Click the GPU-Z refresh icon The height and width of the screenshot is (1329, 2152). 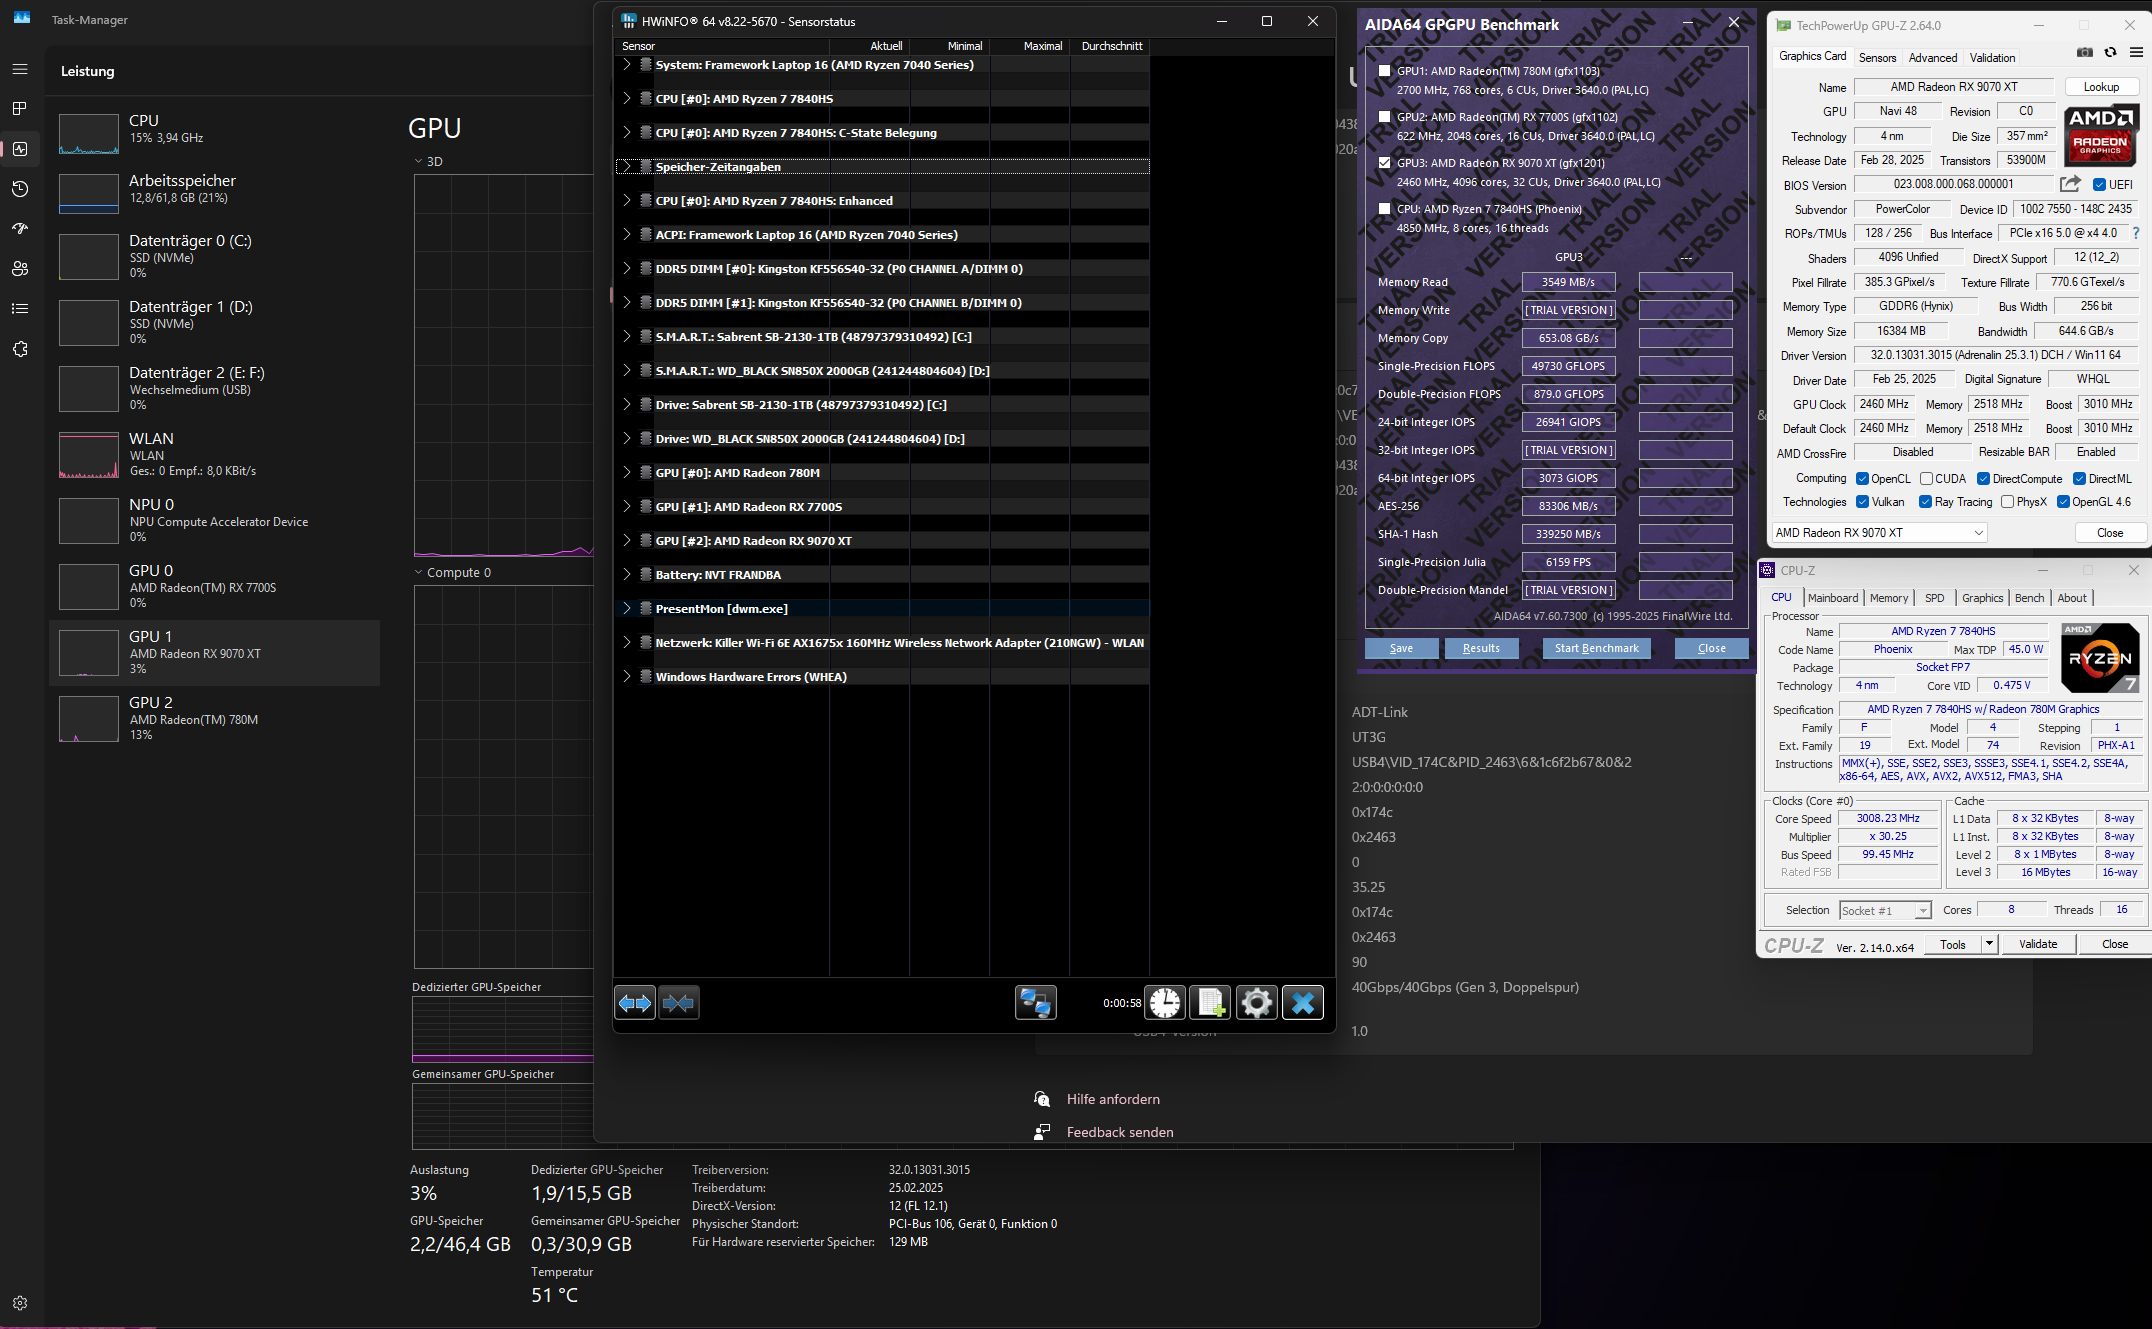tap(2111, 52)
